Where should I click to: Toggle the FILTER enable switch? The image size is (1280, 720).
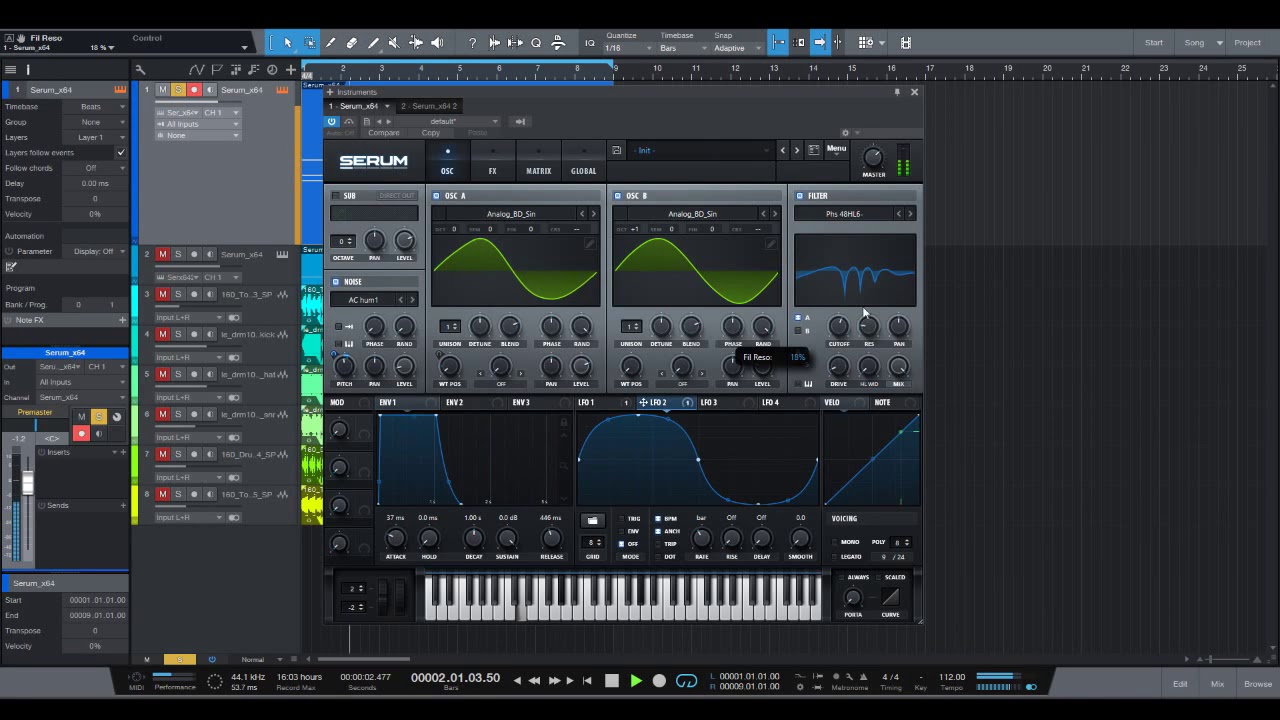800,196
